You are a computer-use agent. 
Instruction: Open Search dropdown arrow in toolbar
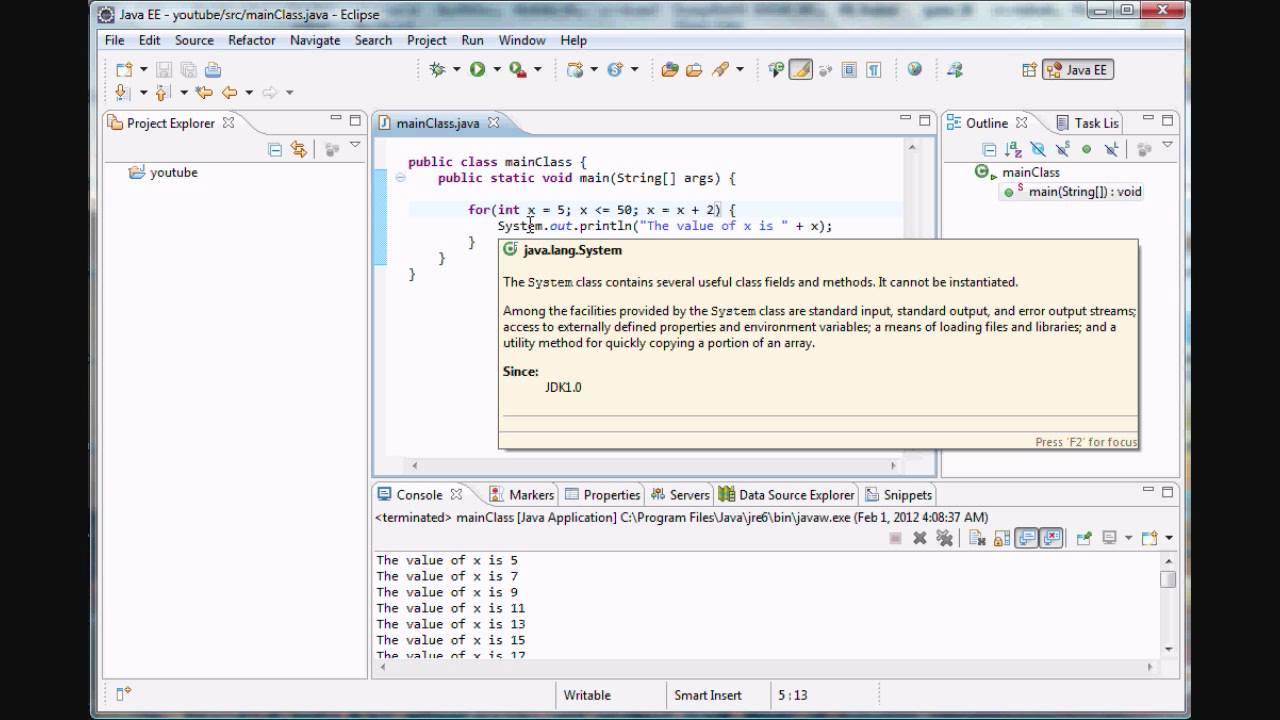[x=740, y=70]
